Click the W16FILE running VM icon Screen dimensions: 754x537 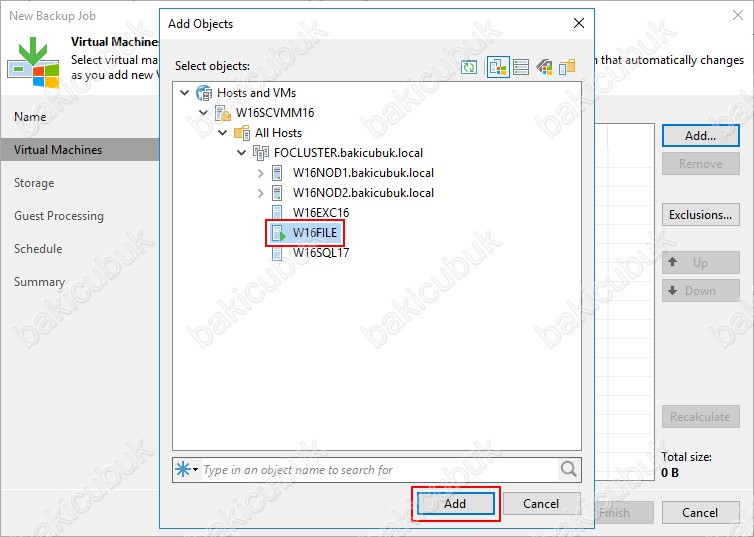pos(279,233)
